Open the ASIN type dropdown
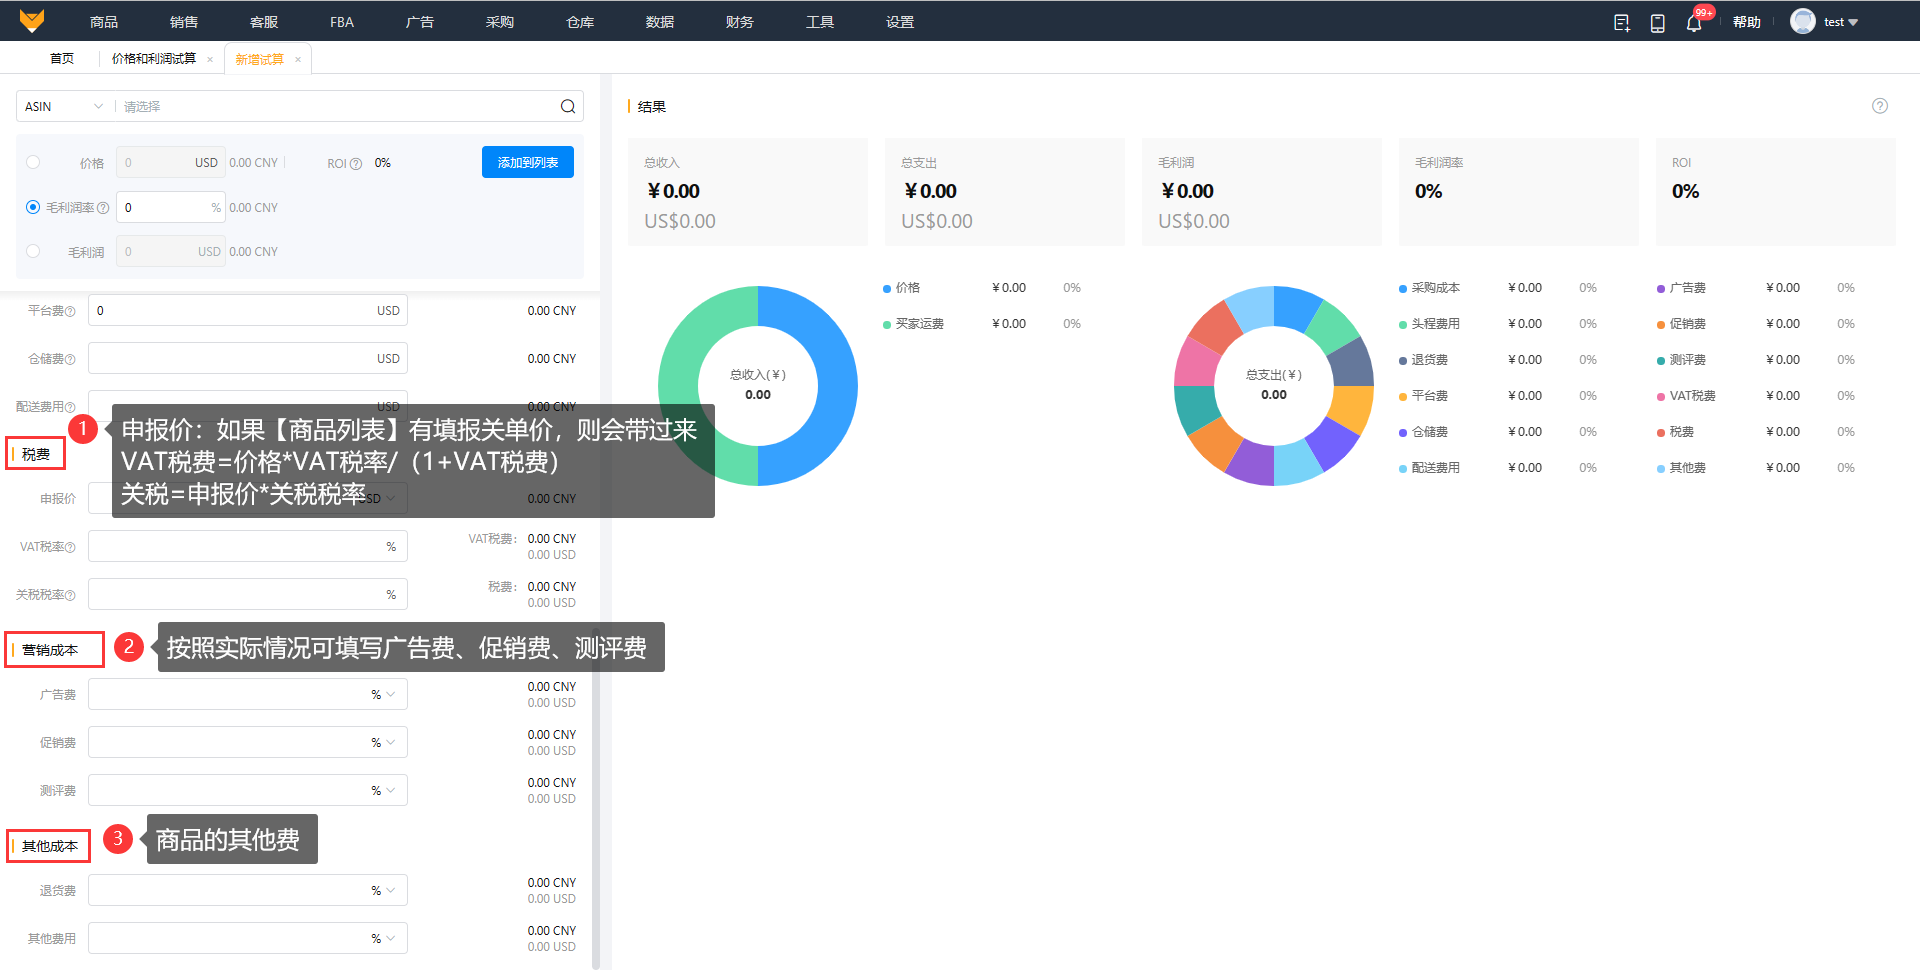Viewport: 1920px width, 970px height. tap(63, 107)
